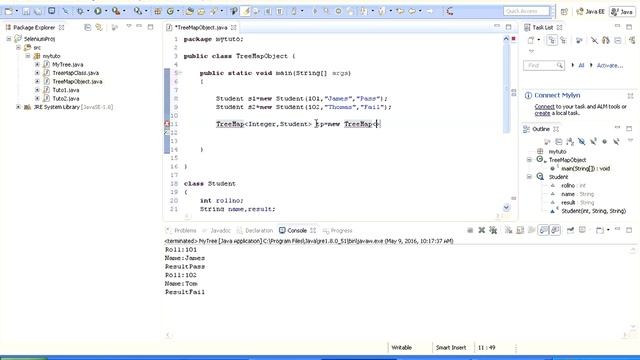Click the create link under Connect Mylyn
640x360 pixels.
(542, 113)
